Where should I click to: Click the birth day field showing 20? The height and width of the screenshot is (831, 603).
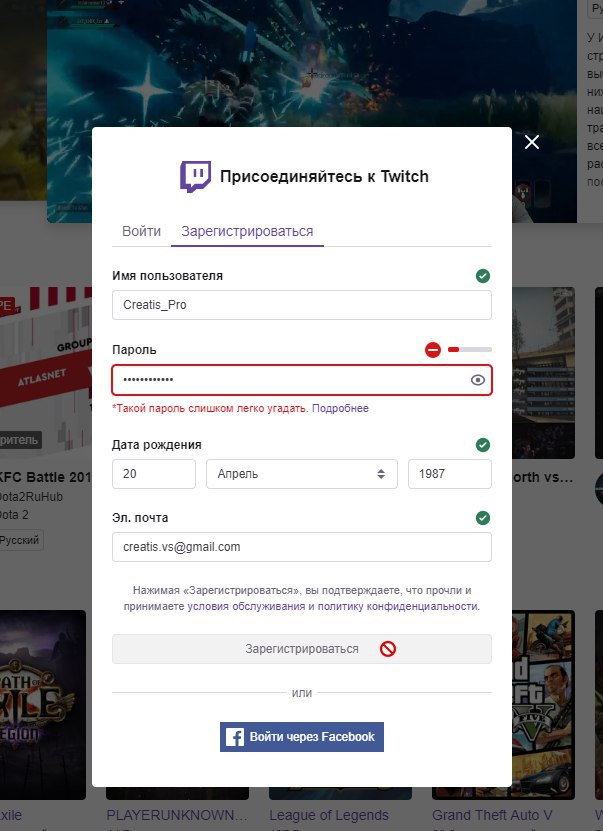tap(154, 474)
